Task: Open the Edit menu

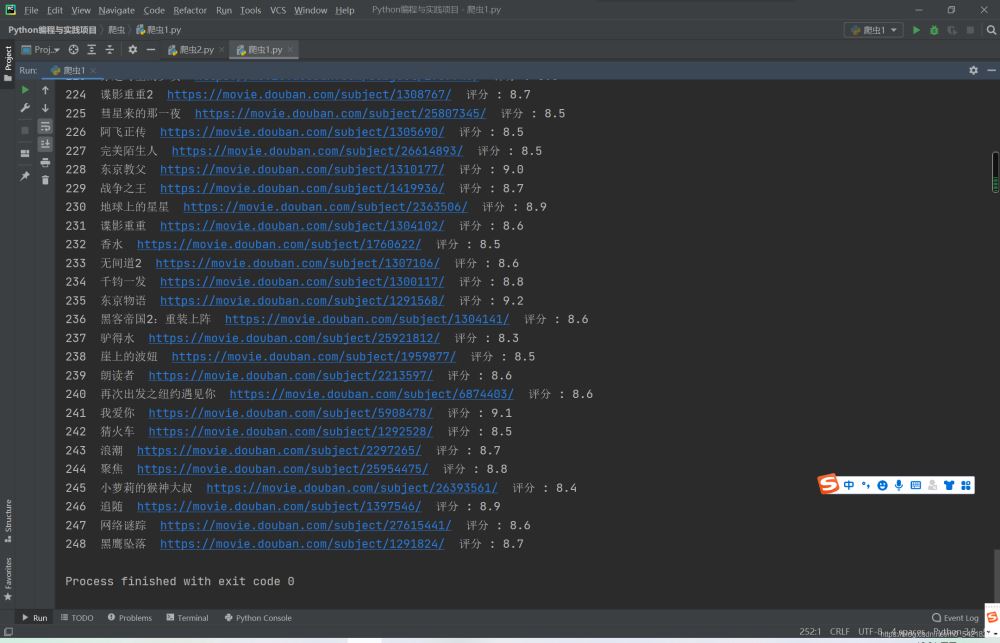Action: pos(55,10)
